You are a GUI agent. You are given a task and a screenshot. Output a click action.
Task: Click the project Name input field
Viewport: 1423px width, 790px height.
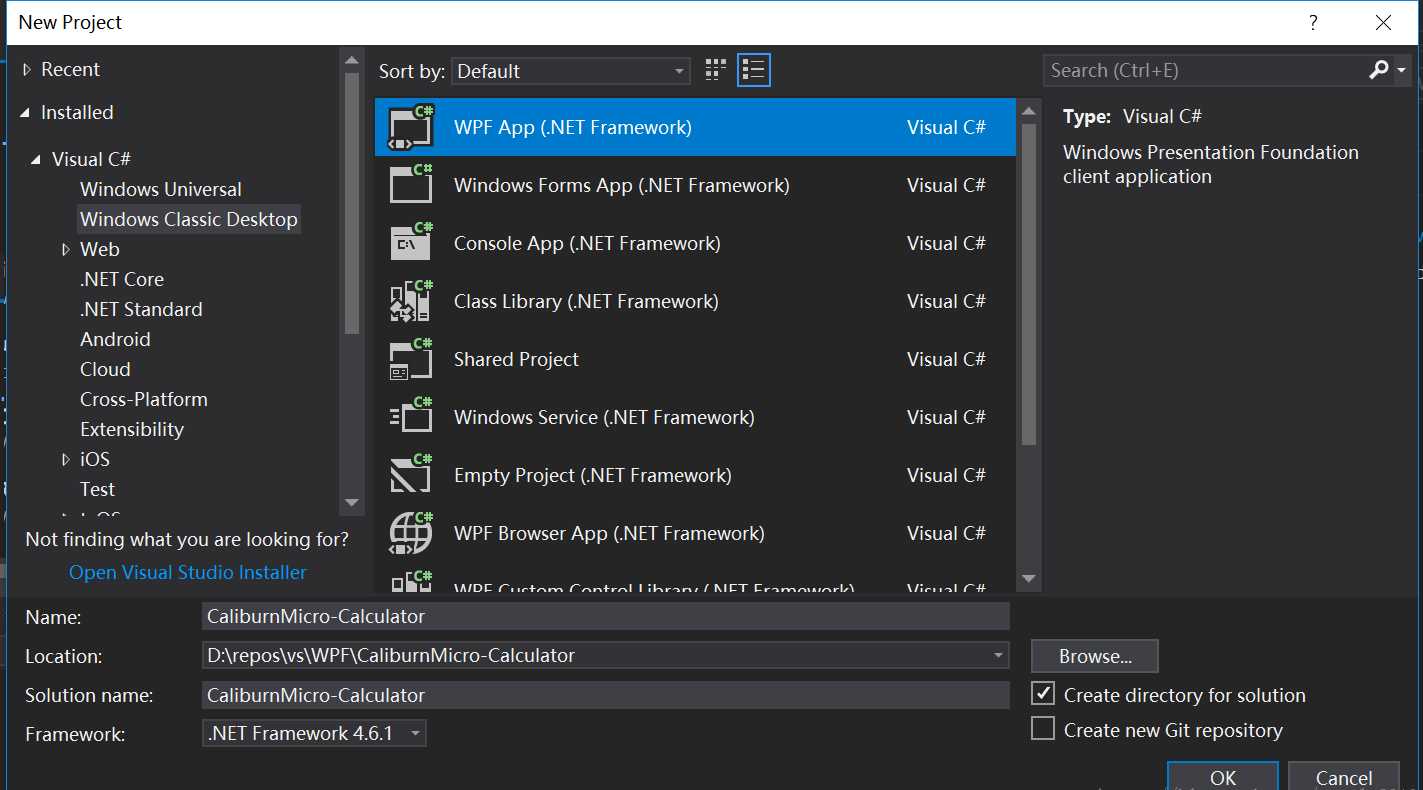point(605,616)
